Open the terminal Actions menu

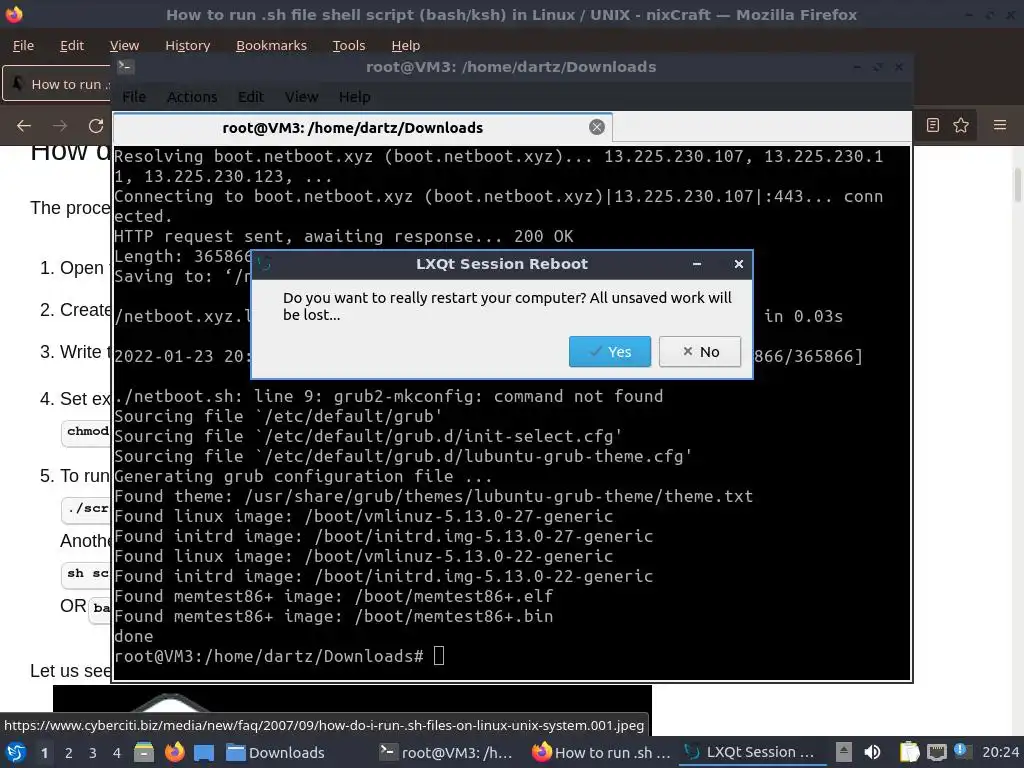point(191,97)
